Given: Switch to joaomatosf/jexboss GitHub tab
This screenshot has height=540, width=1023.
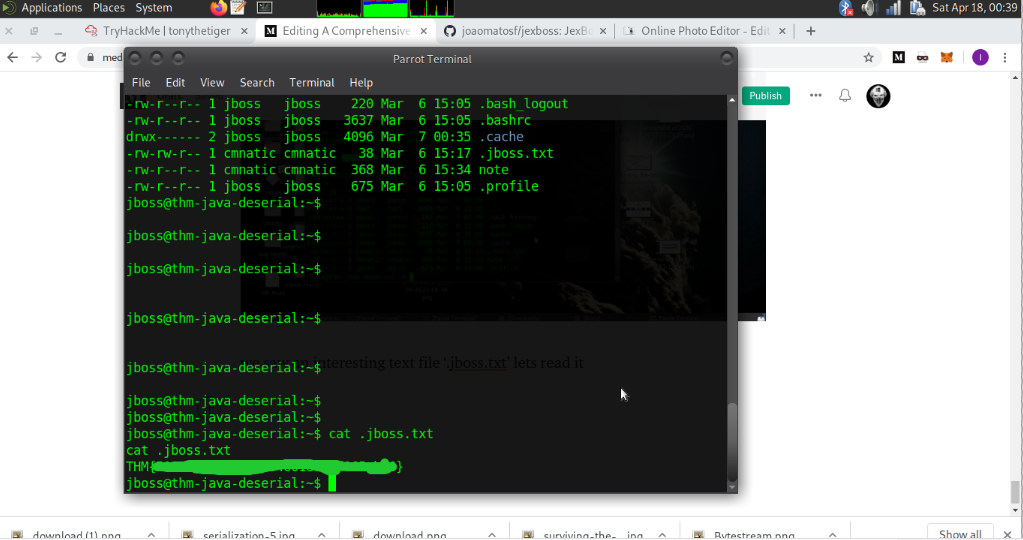Looking at the screenshot, I should [526, 31].
